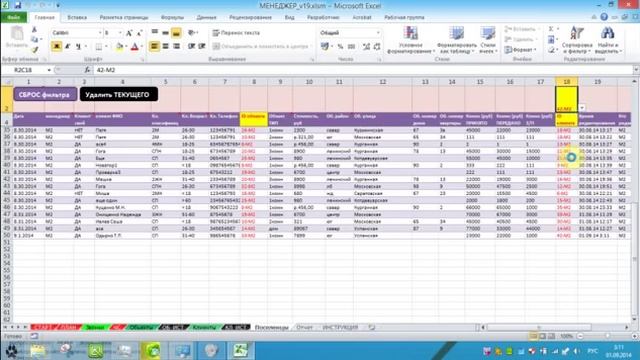Toggle bottom vertical alignment
Screen dimensions: 640x360
coord(176,33)
